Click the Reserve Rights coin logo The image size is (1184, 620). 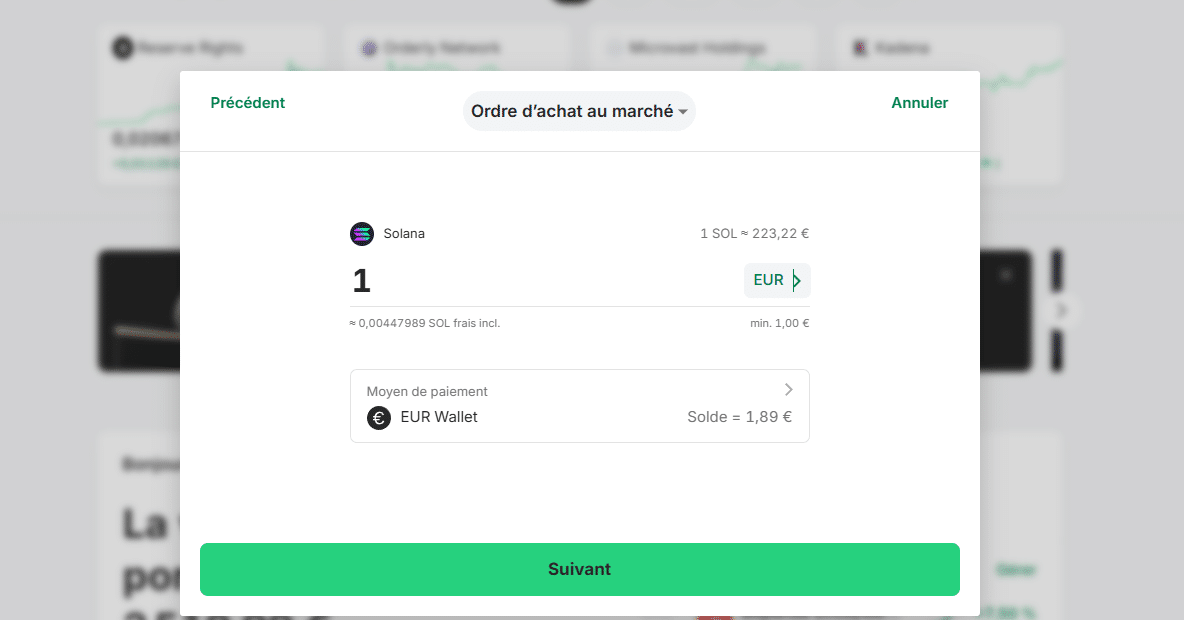pos(121,46)
